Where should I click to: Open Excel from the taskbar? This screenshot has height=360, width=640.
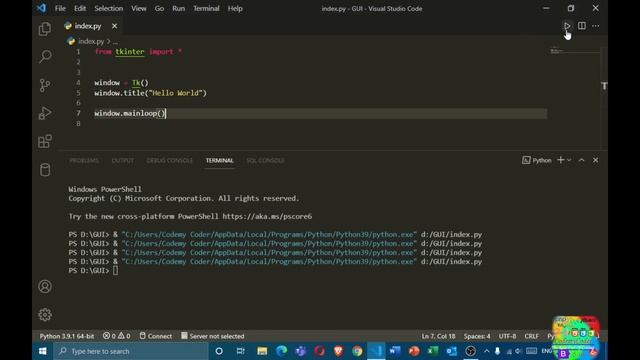433,351
